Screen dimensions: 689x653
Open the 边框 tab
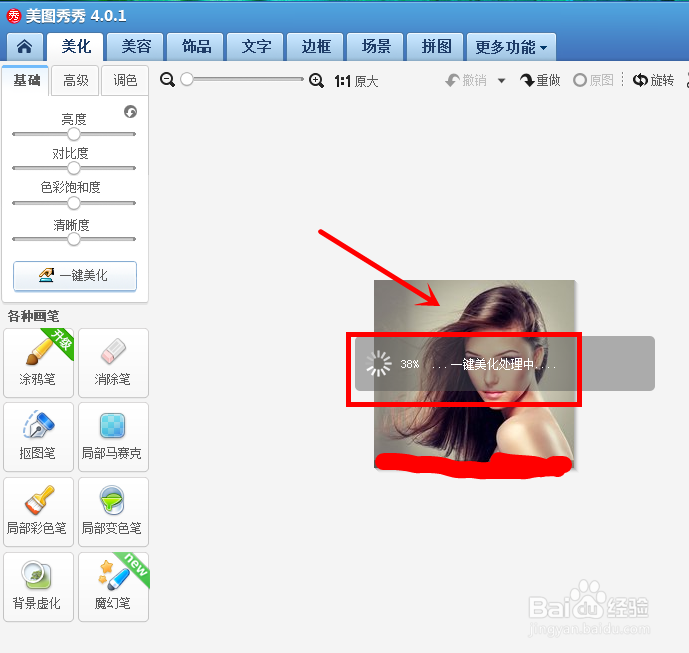(x=316, y=47)
